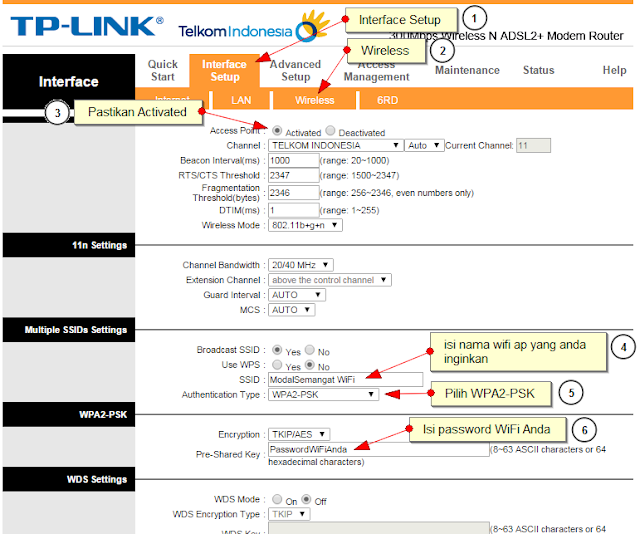Set Use WPS to Yes
This screenshot has height=534, width=640.
277,365
